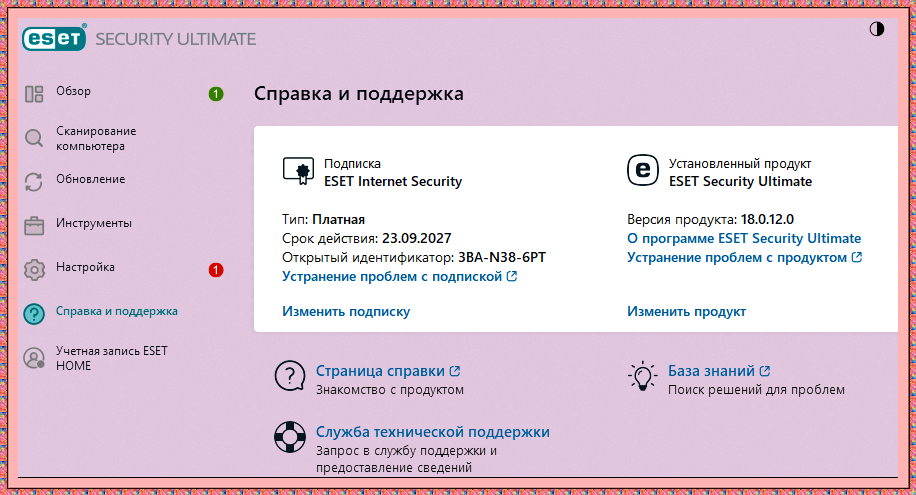Click the ESET HOME account icon
916x495 pixels.
[x=34, y=358]
